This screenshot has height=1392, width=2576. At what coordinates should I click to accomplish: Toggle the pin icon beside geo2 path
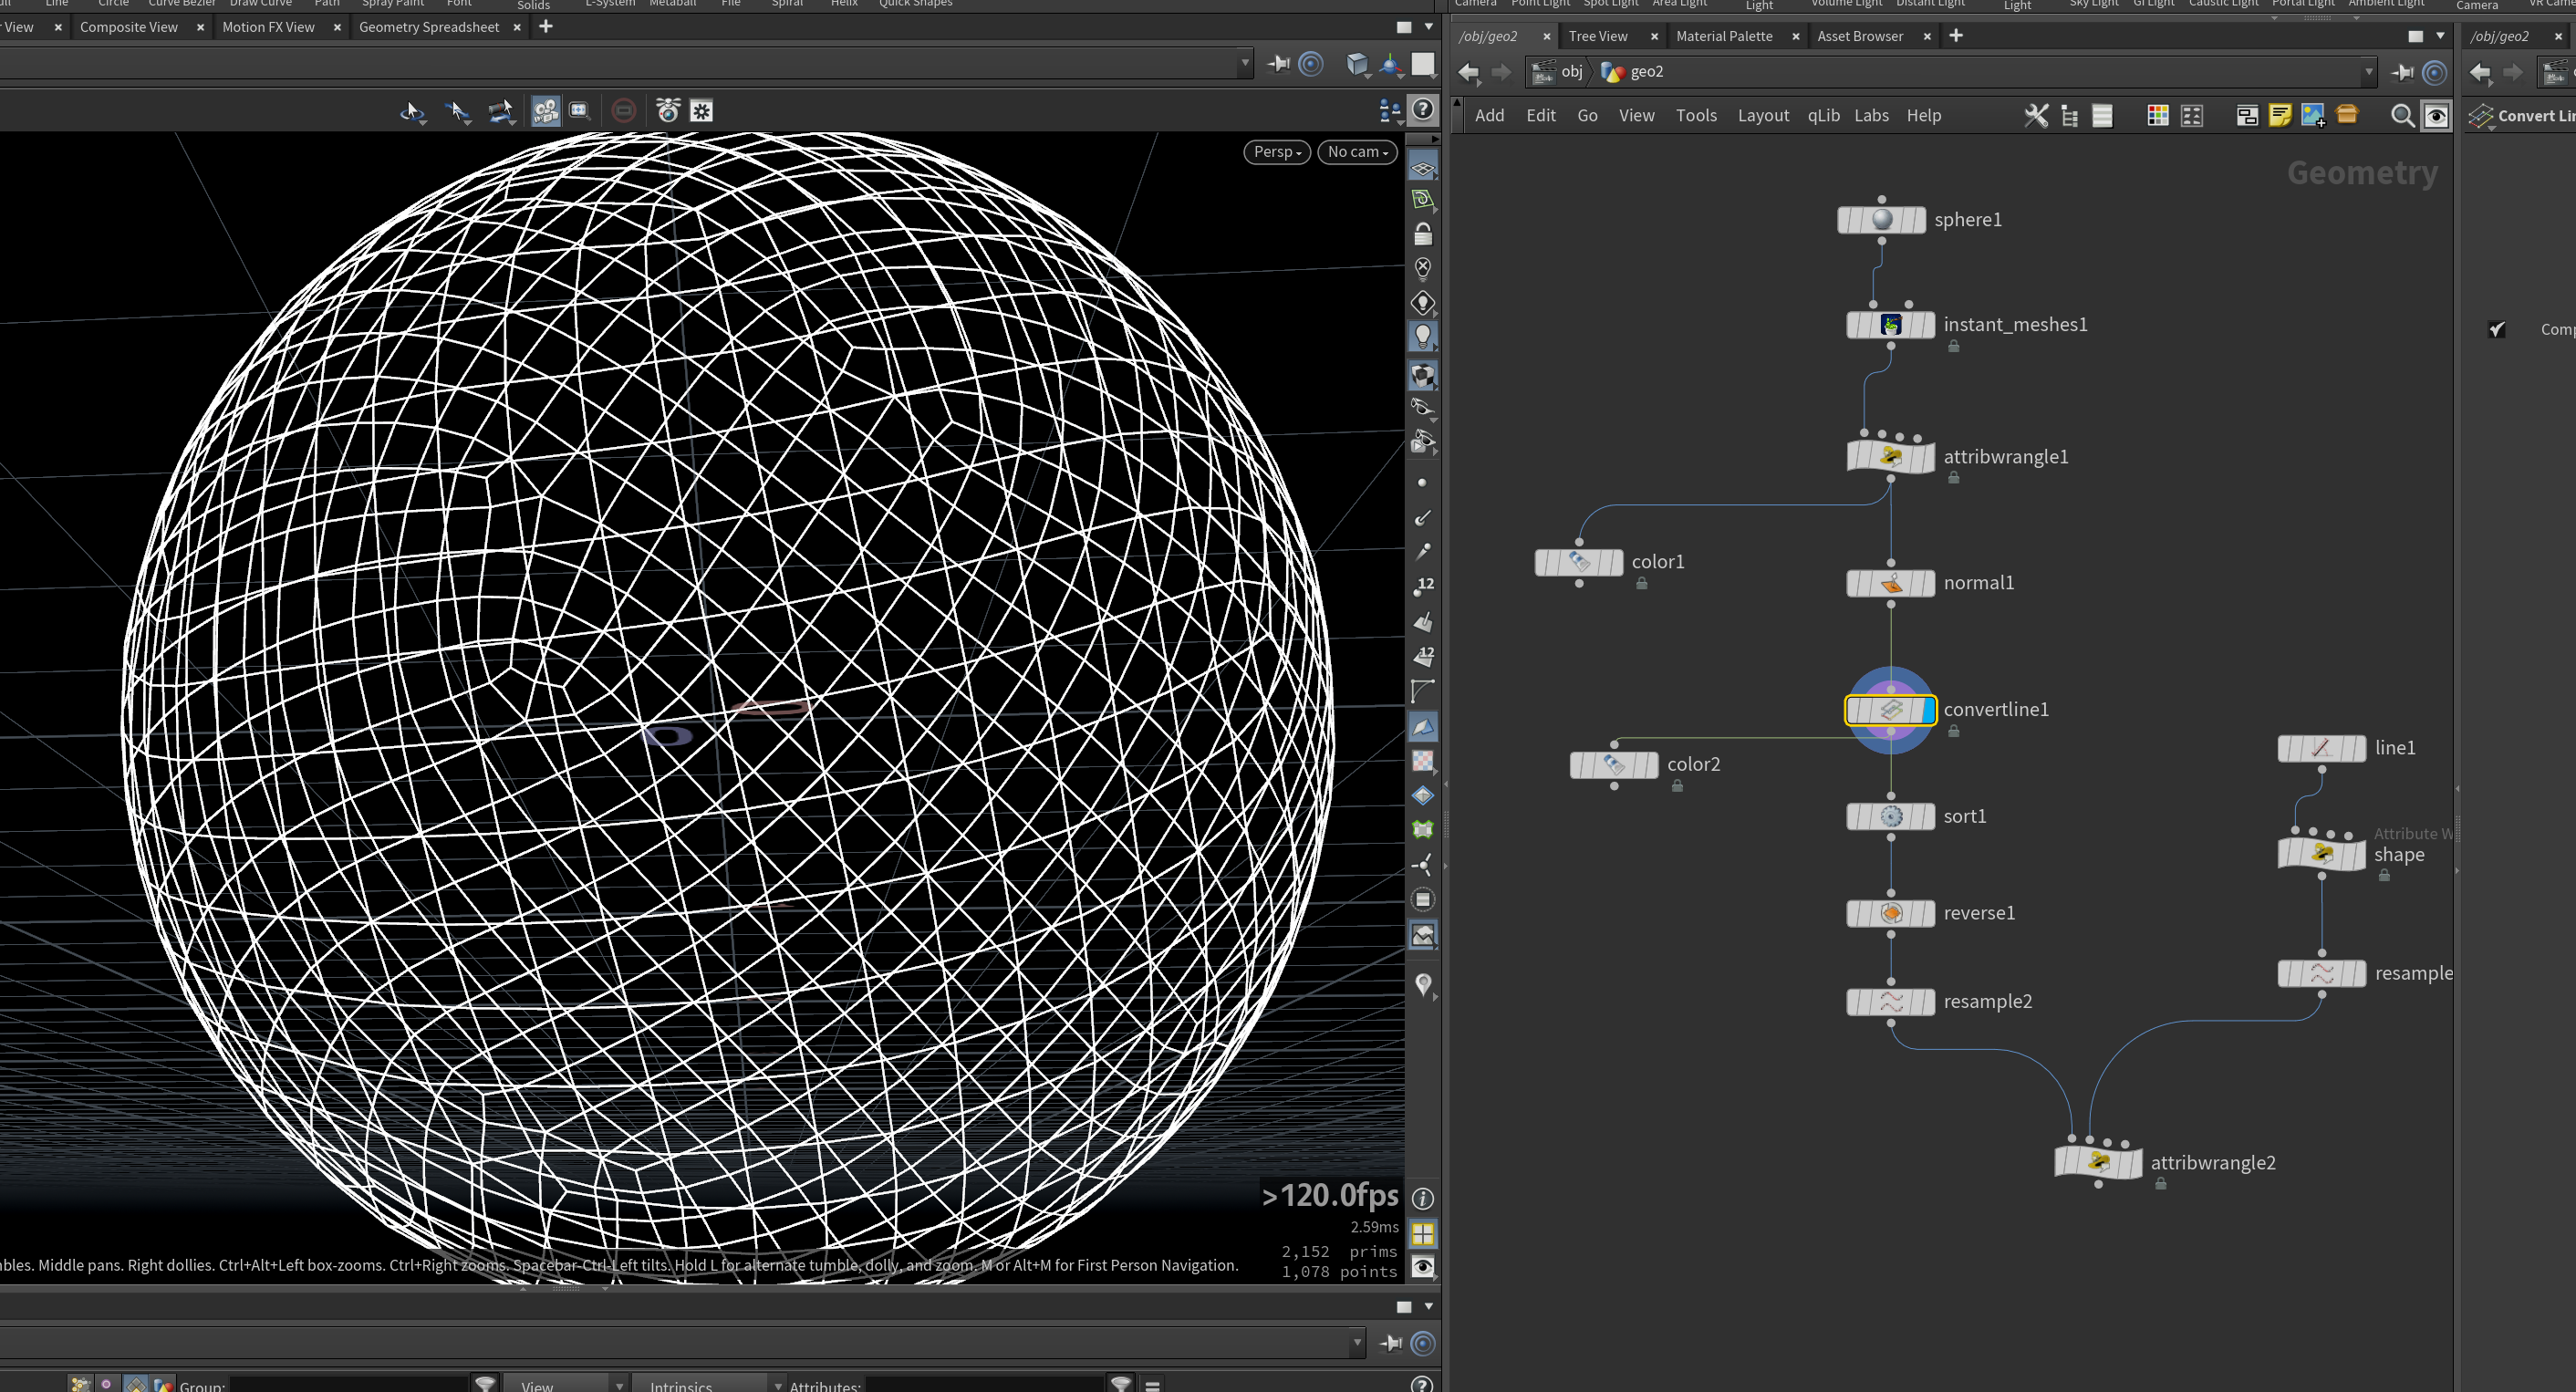coord(2402,72)
